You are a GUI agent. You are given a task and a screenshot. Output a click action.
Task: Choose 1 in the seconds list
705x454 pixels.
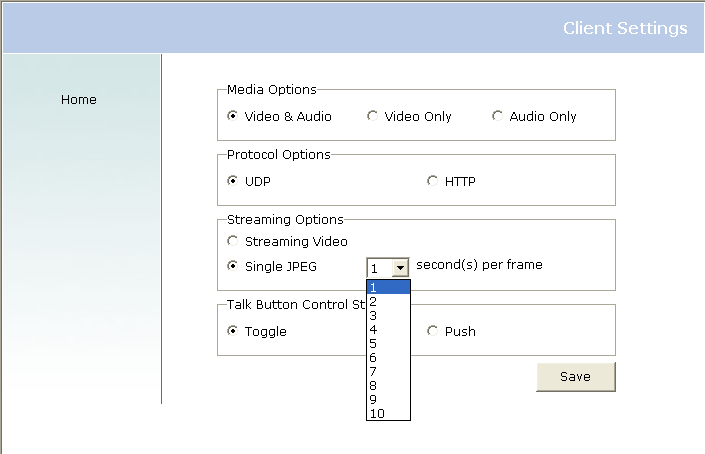click(388, 288)
